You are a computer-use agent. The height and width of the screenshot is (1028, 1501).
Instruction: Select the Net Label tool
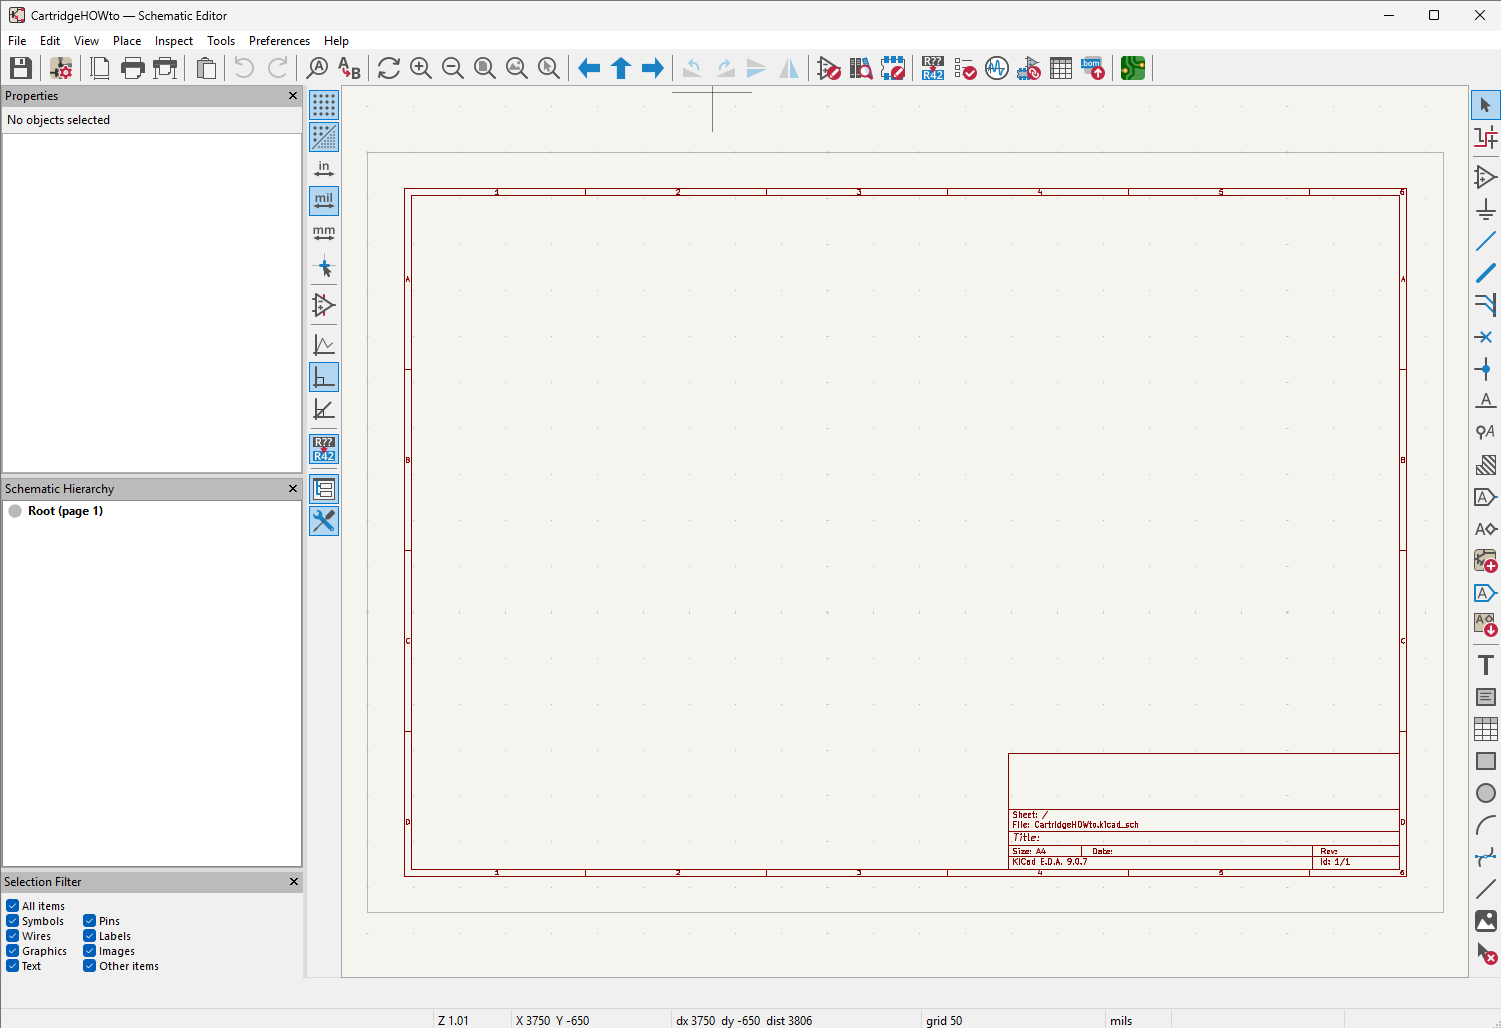click(x=1486, y=401)
